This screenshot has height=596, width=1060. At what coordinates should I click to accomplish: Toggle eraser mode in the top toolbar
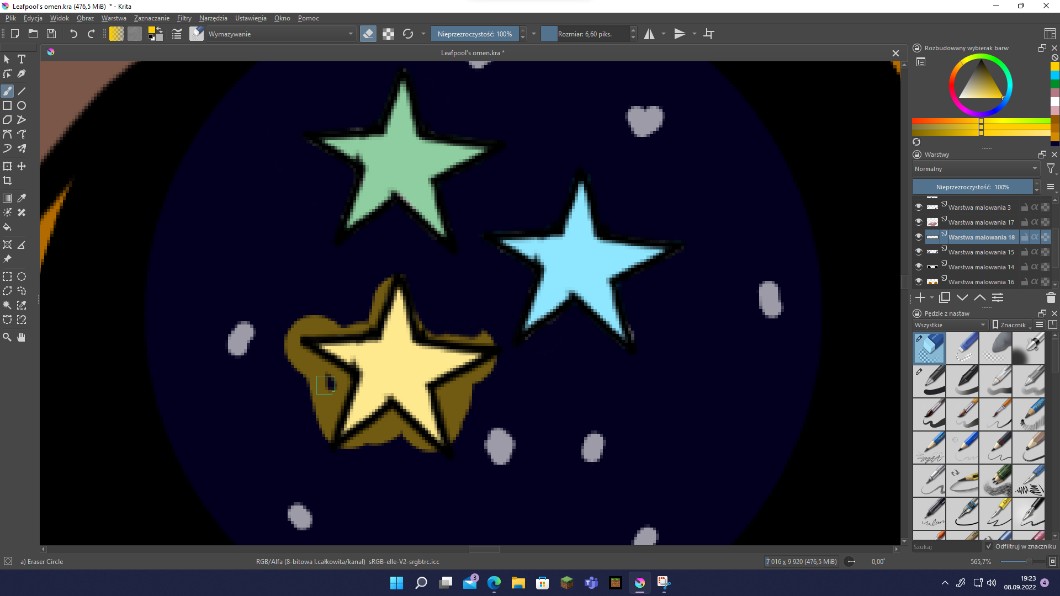pos(367,34)
